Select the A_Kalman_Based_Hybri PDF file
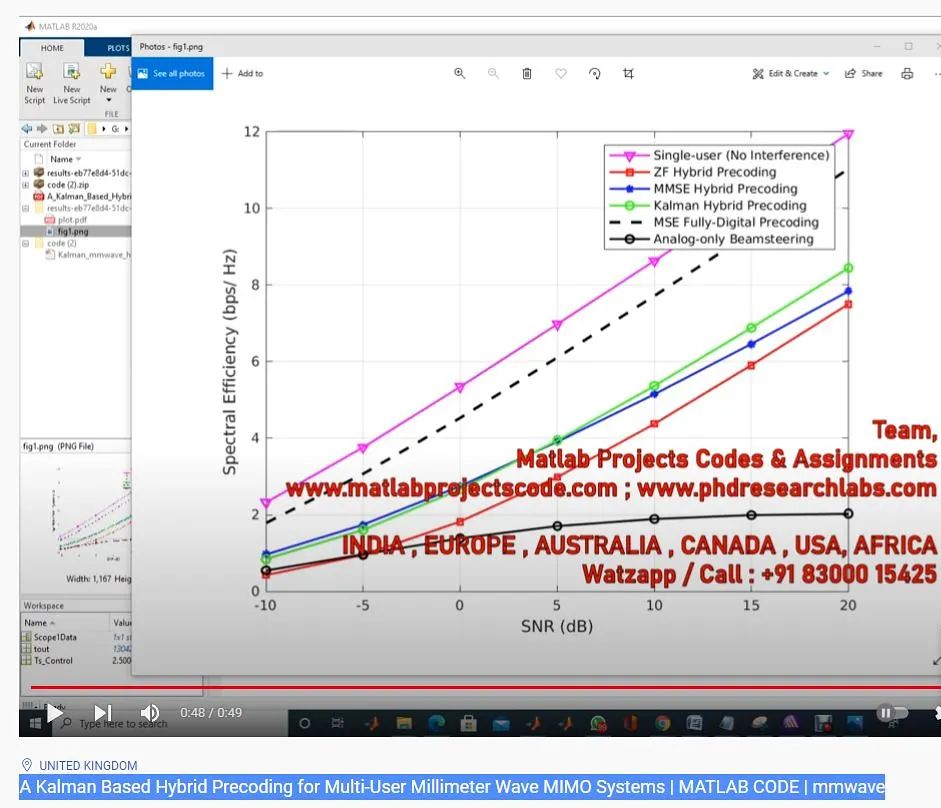 82,196
